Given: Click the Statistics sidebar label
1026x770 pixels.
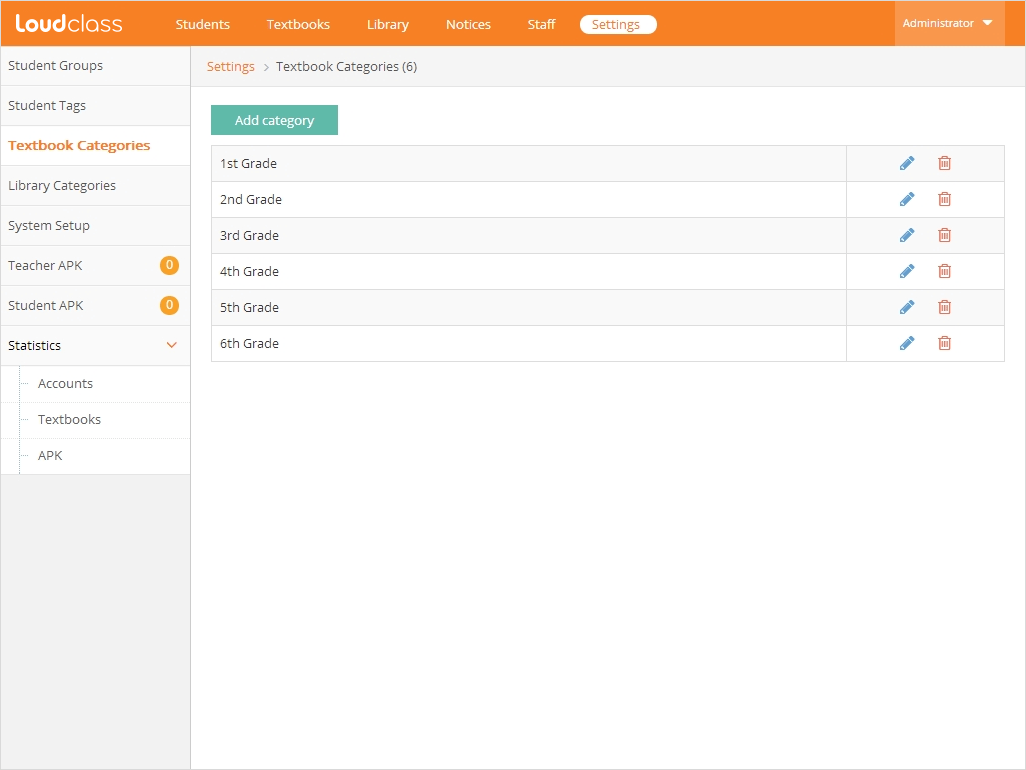Looking at the screenshot, I should [34, 345].
